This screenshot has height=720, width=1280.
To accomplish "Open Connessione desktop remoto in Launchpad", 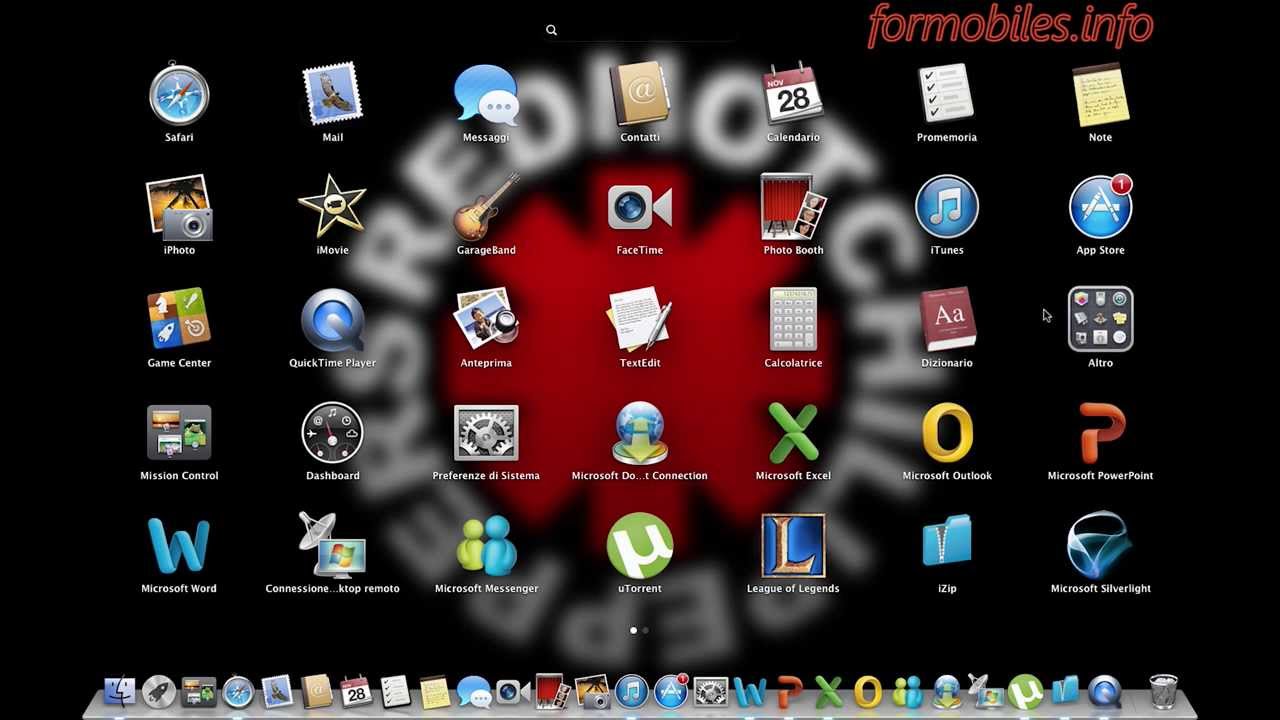I will point(332,546).
